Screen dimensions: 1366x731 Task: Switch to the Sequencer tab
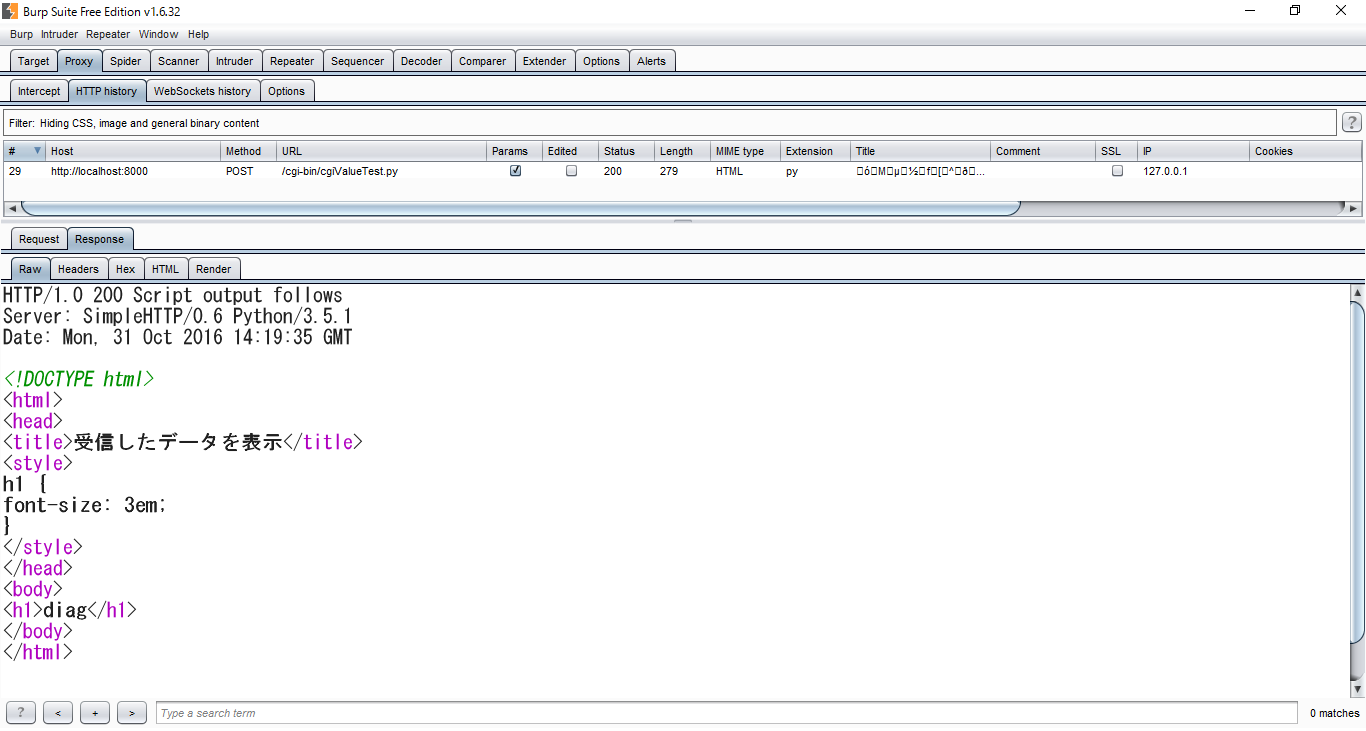[357, 61]
